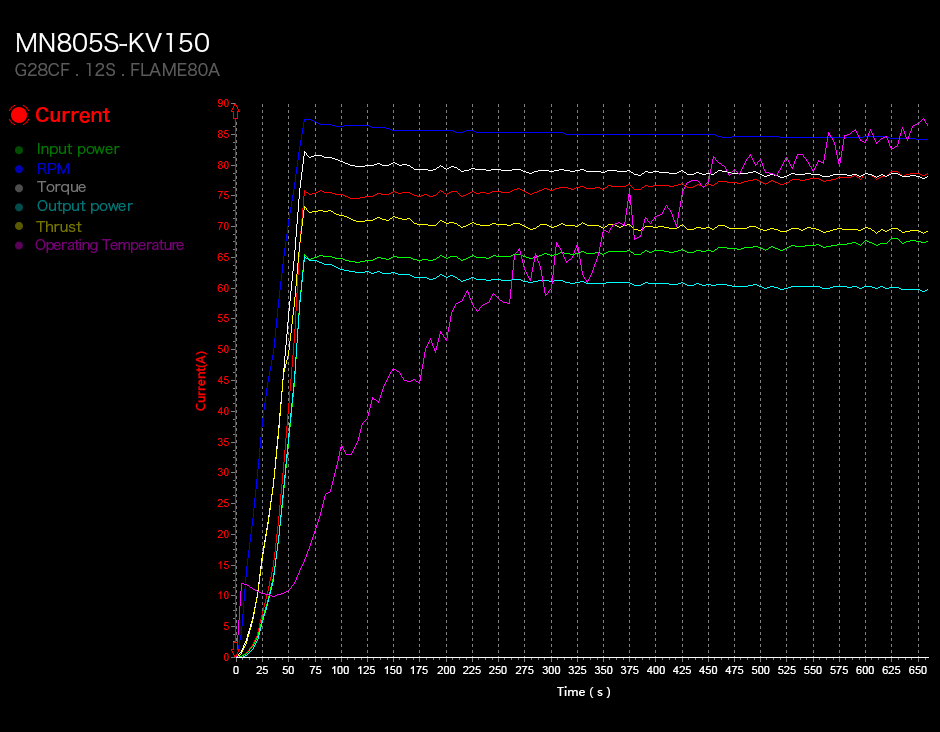
Task: Click the red Current selected dot icon
Action: coord(19,115)
